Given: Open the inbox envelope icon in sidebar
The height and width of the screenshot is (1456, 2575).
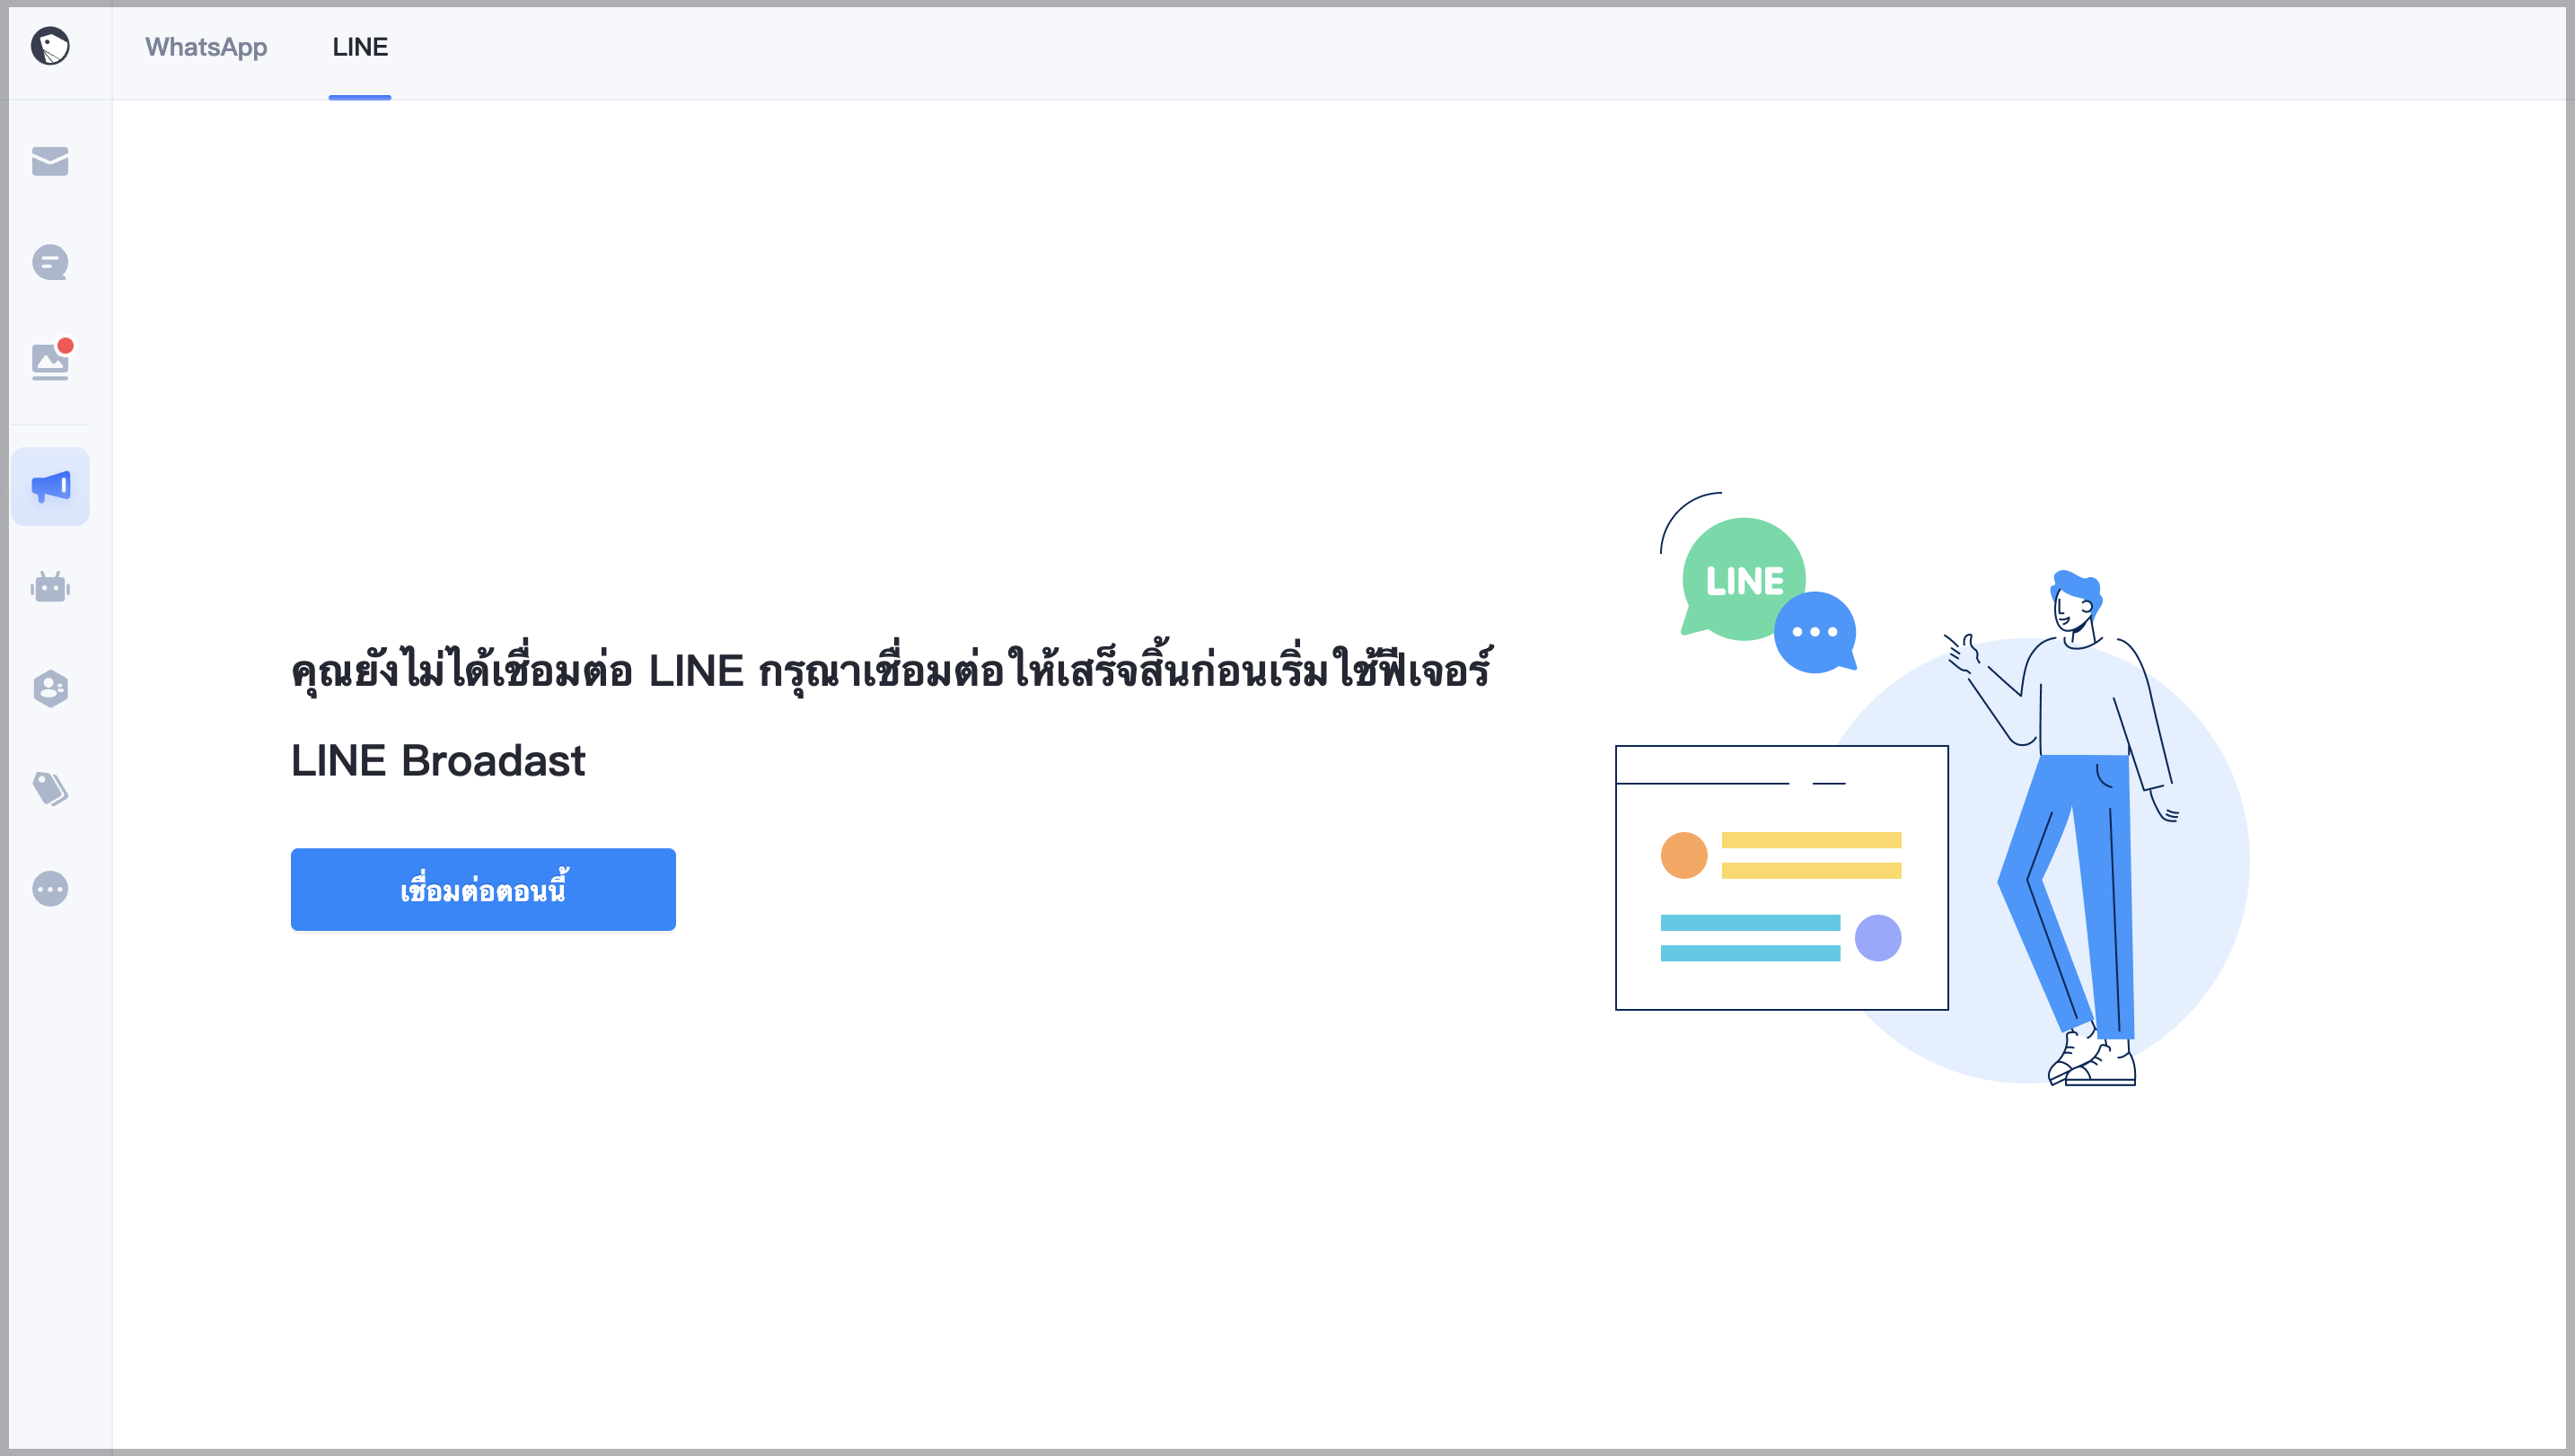Looking at the screenshot, I should pyautogui.click(x=50, y=161).
